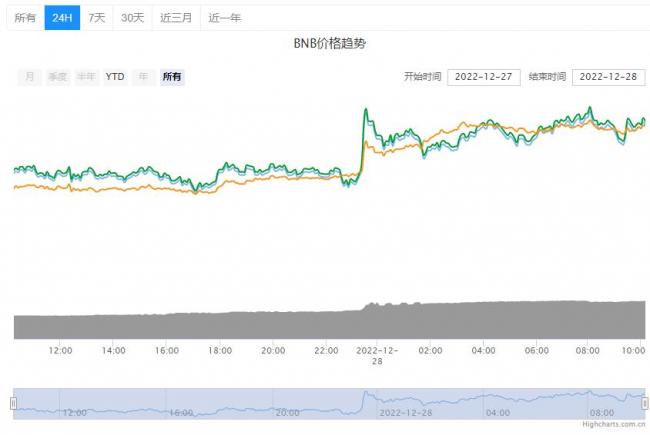Select the 半年 zoom range button
Image resolution: width=650 pixels, height=435 pixels.
[x=86, y=77]
